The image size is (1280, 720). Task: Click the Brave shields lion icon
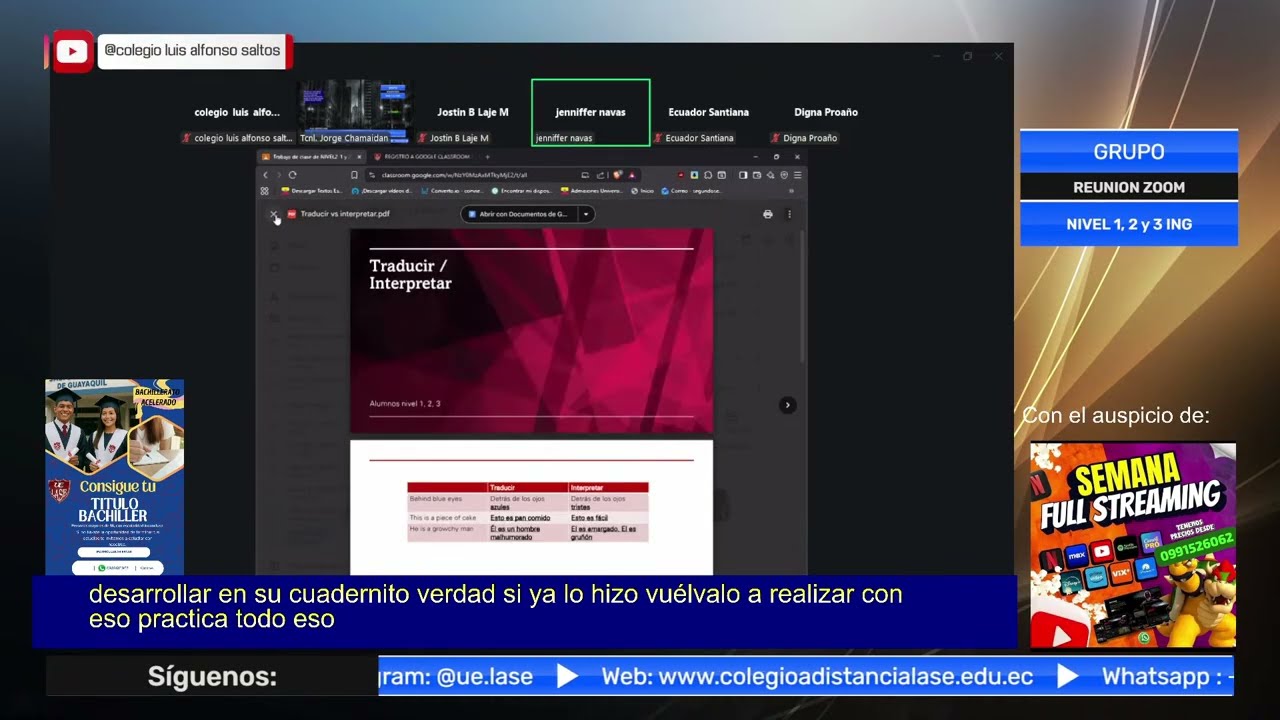(x=618, y=175)
